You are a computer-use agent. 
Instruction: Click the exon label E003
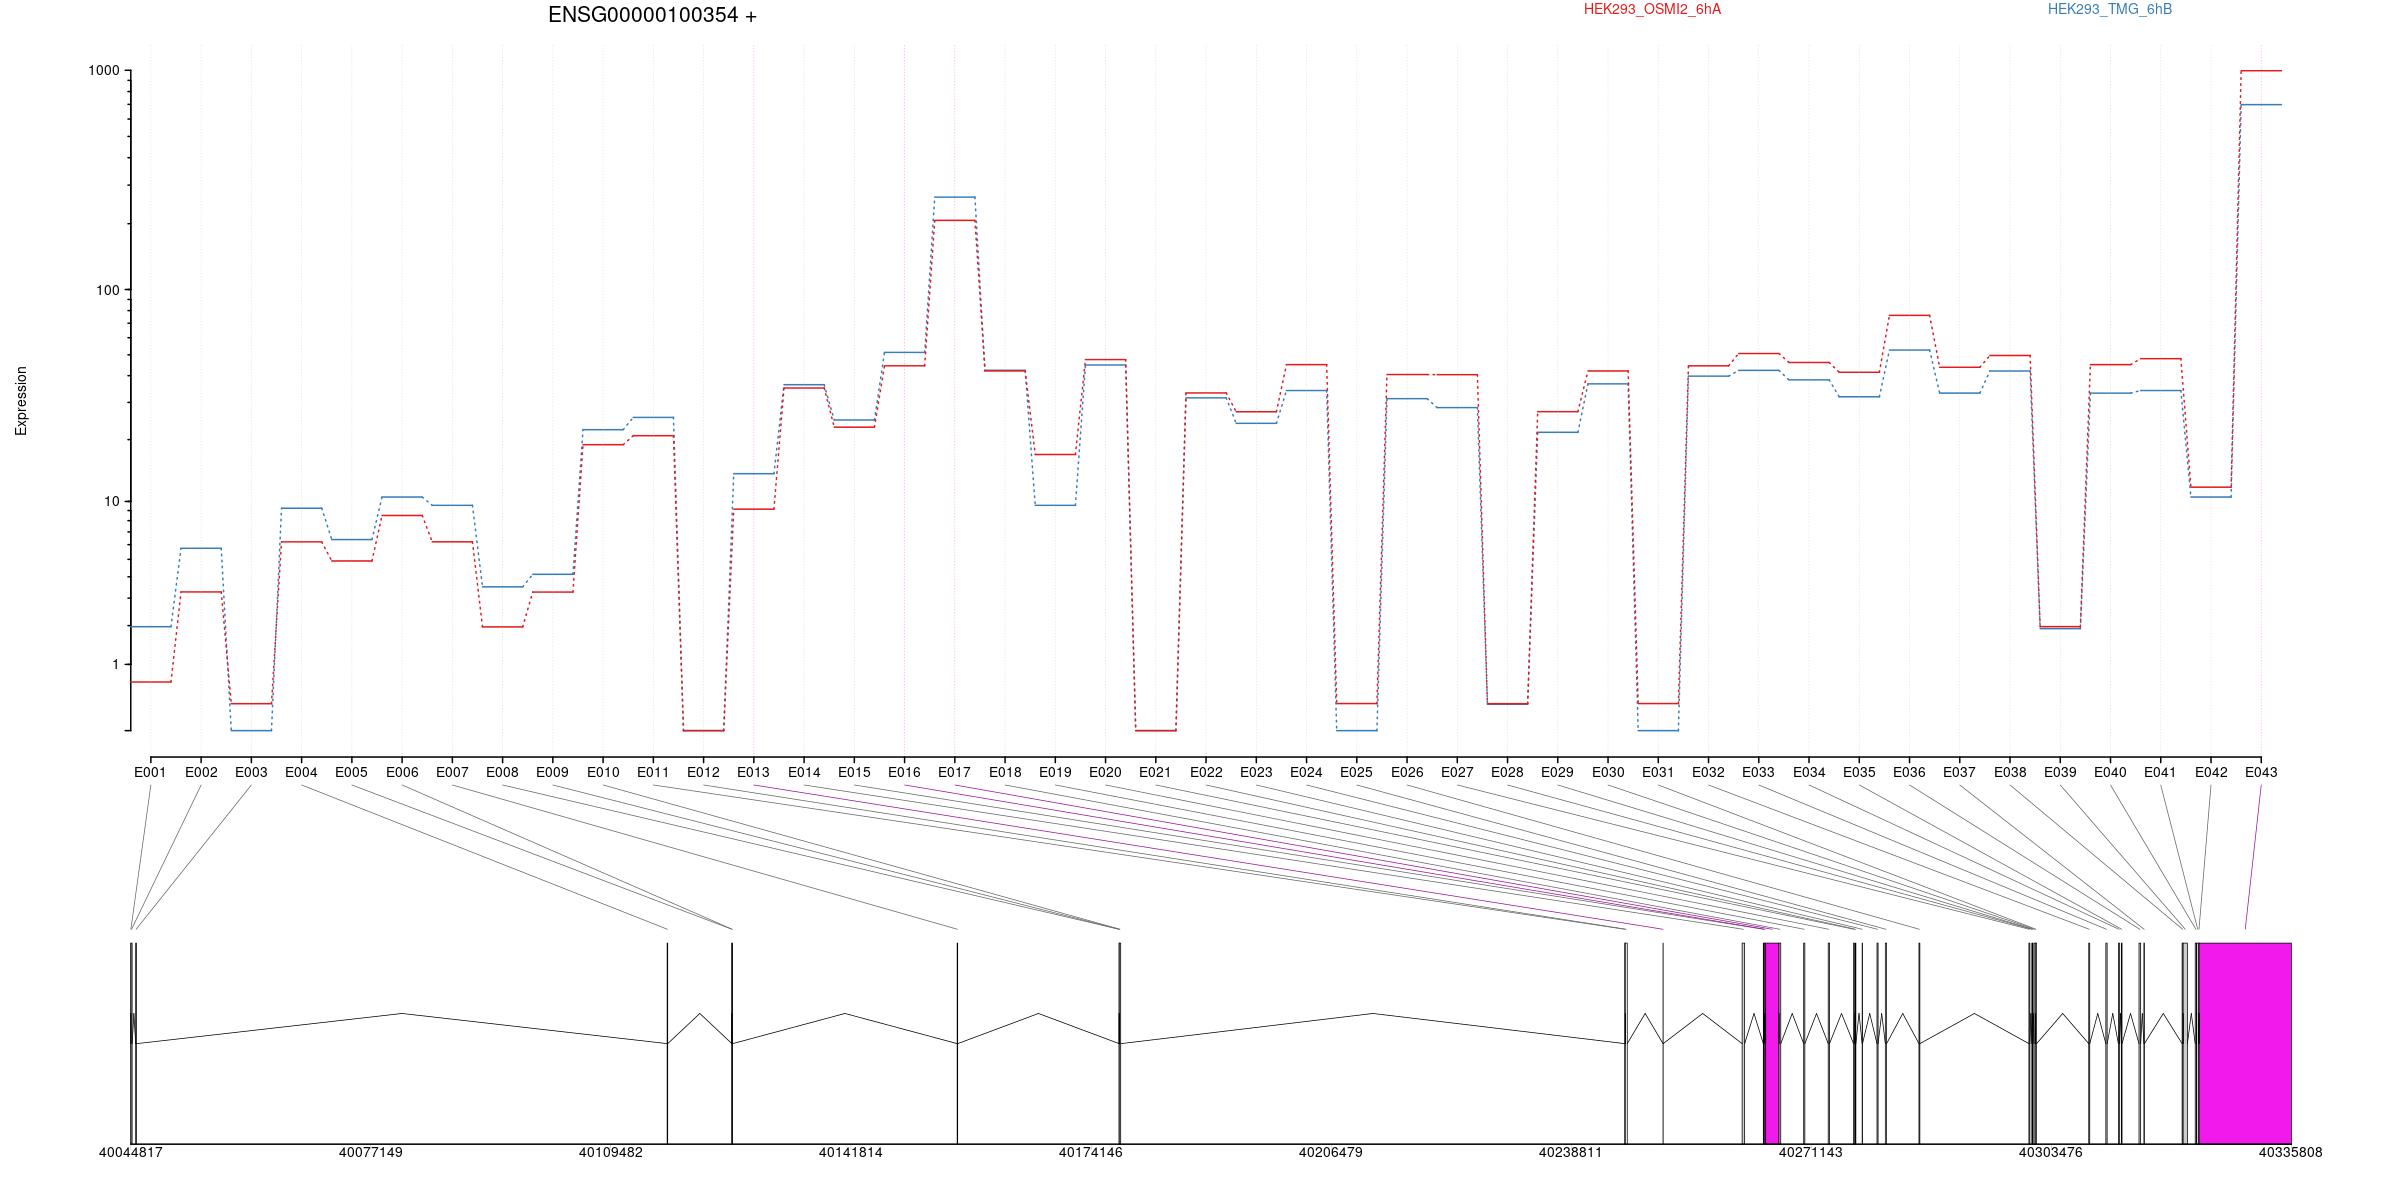[x=251, y=772]
